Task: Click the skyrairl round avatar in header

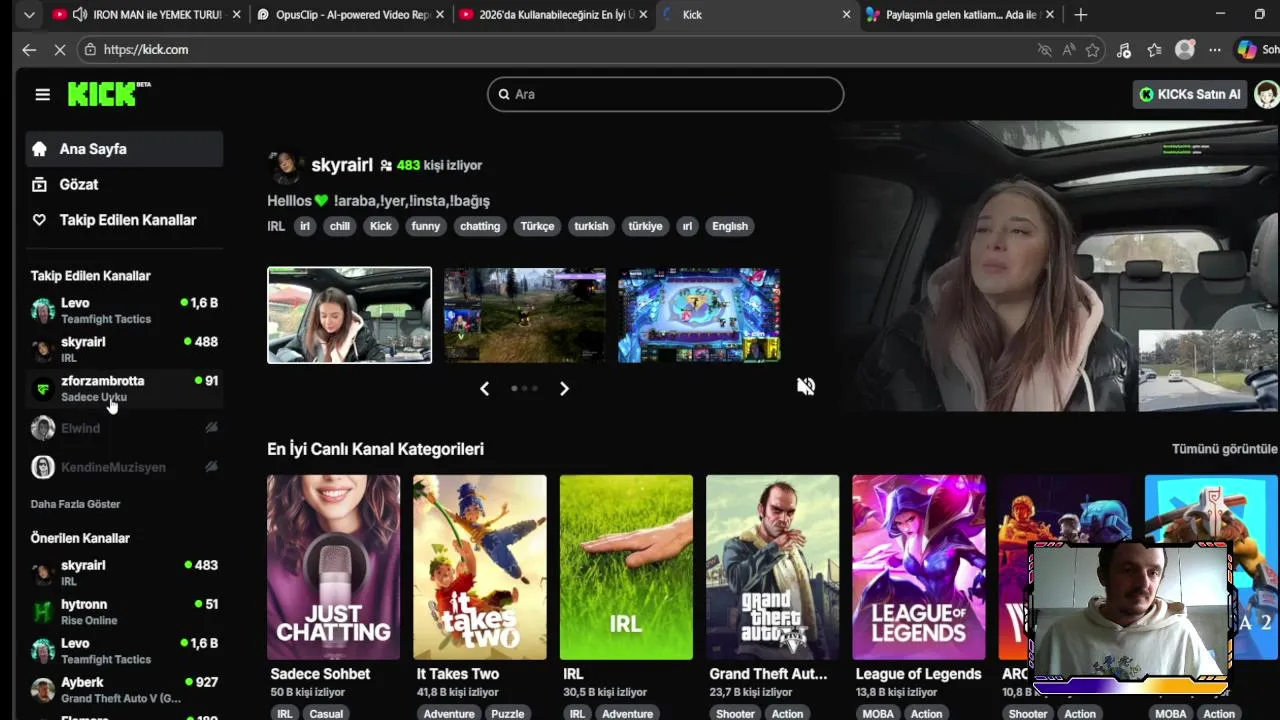Action: coord(285,167)
